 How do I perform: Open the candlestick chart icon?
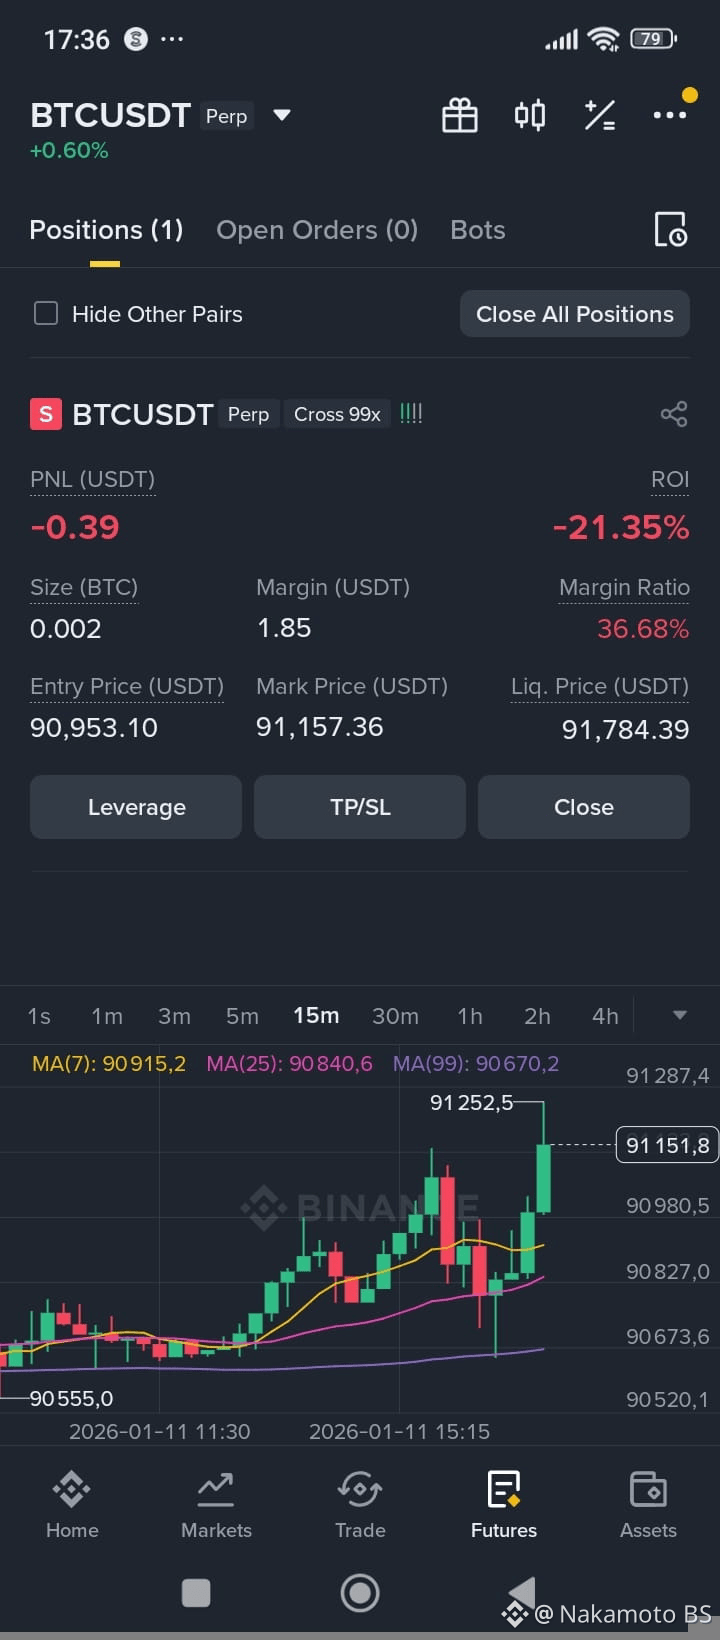[530, 115]
